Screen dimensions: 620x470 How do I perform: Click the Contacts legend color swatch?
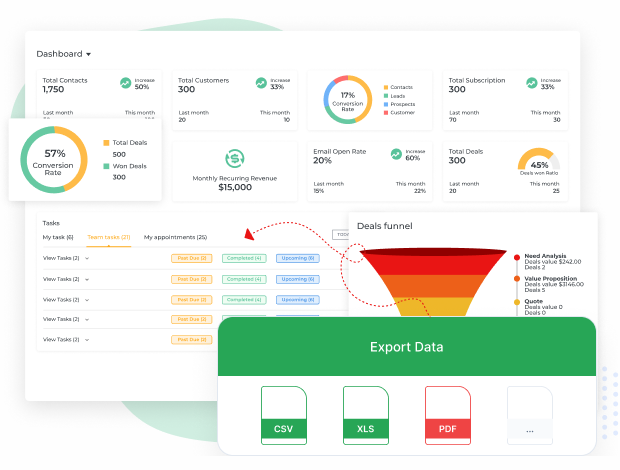[386, 87]
